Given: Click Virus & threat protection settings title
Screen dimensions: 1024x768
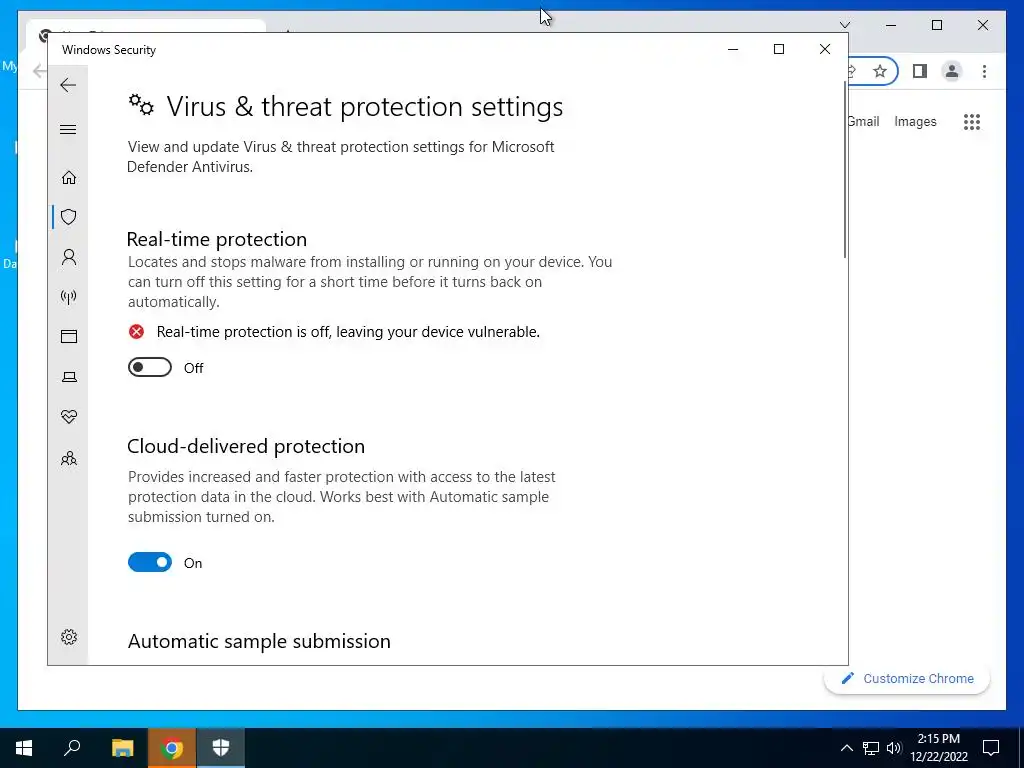Looking at the screenshot, I should [x=364, y=106].
